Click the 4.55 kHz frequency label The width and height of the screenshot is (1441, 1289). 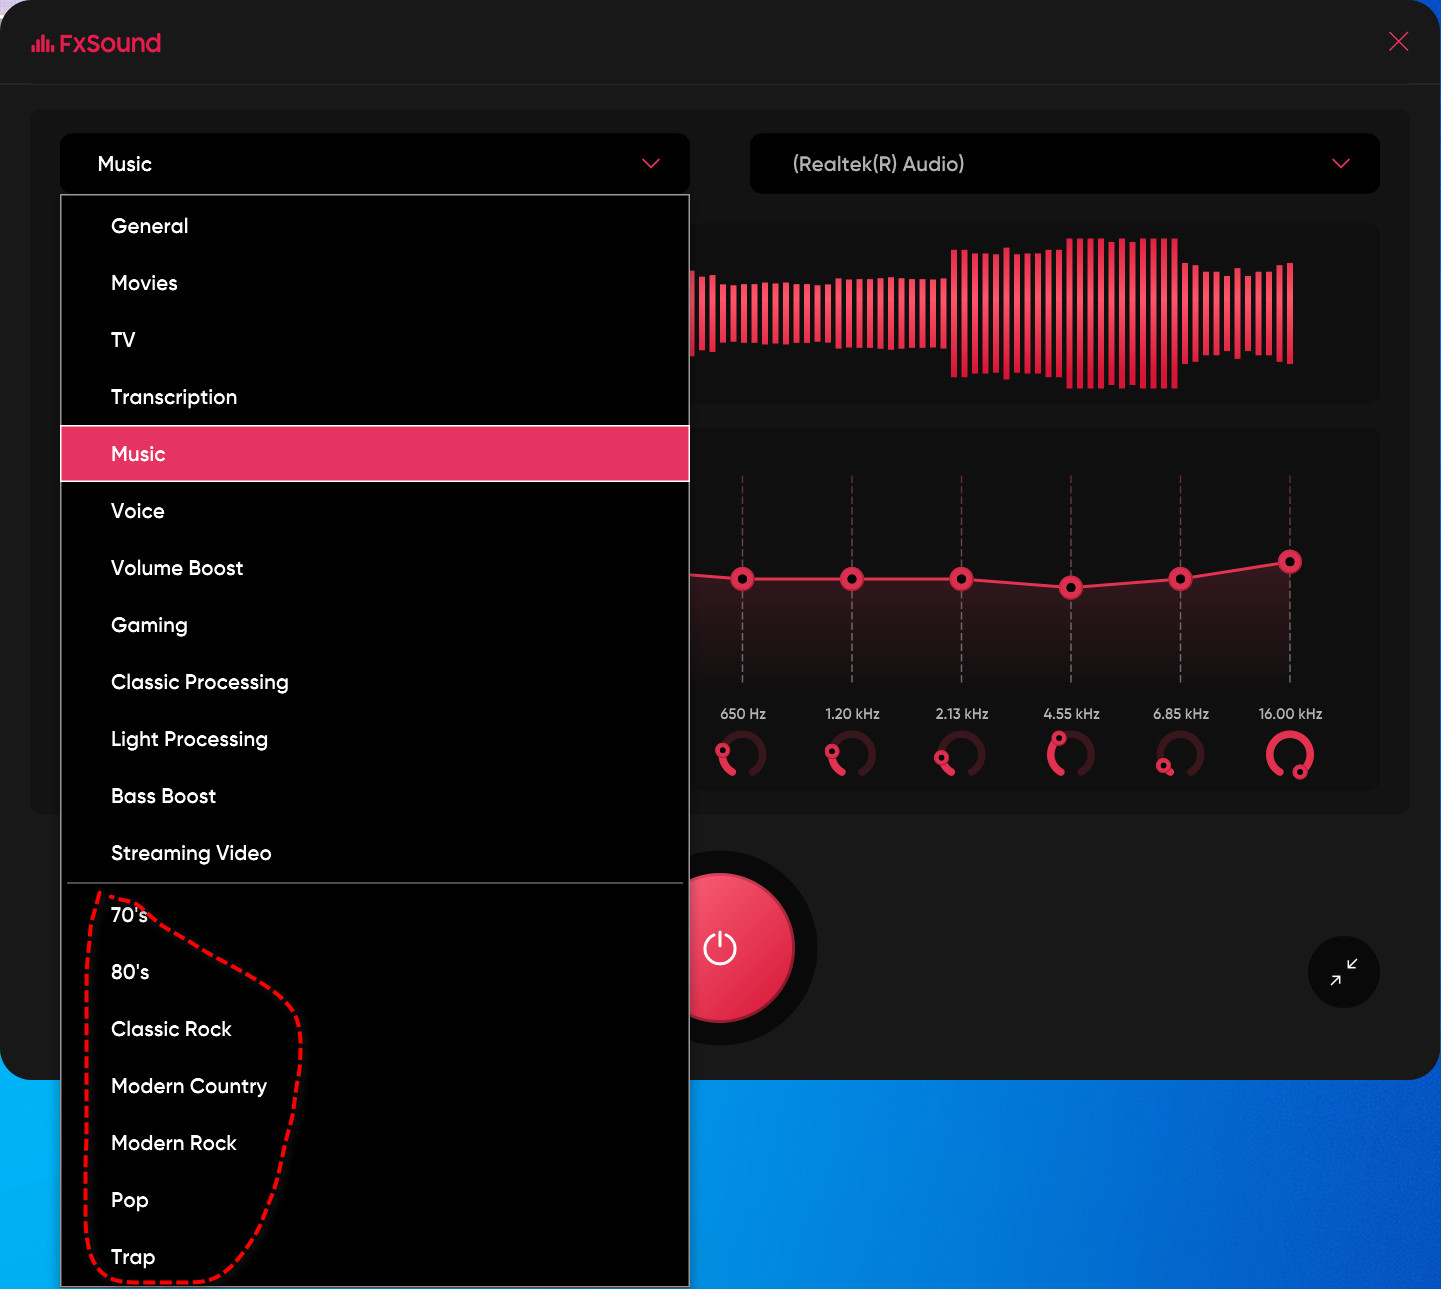[x=1071, y=714]
